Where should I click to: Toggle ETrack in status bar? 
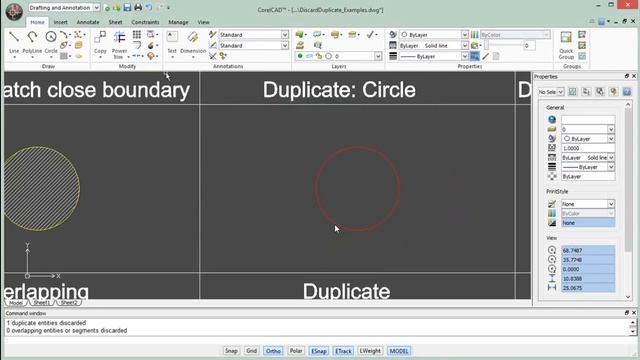click(x=343, y=351)
